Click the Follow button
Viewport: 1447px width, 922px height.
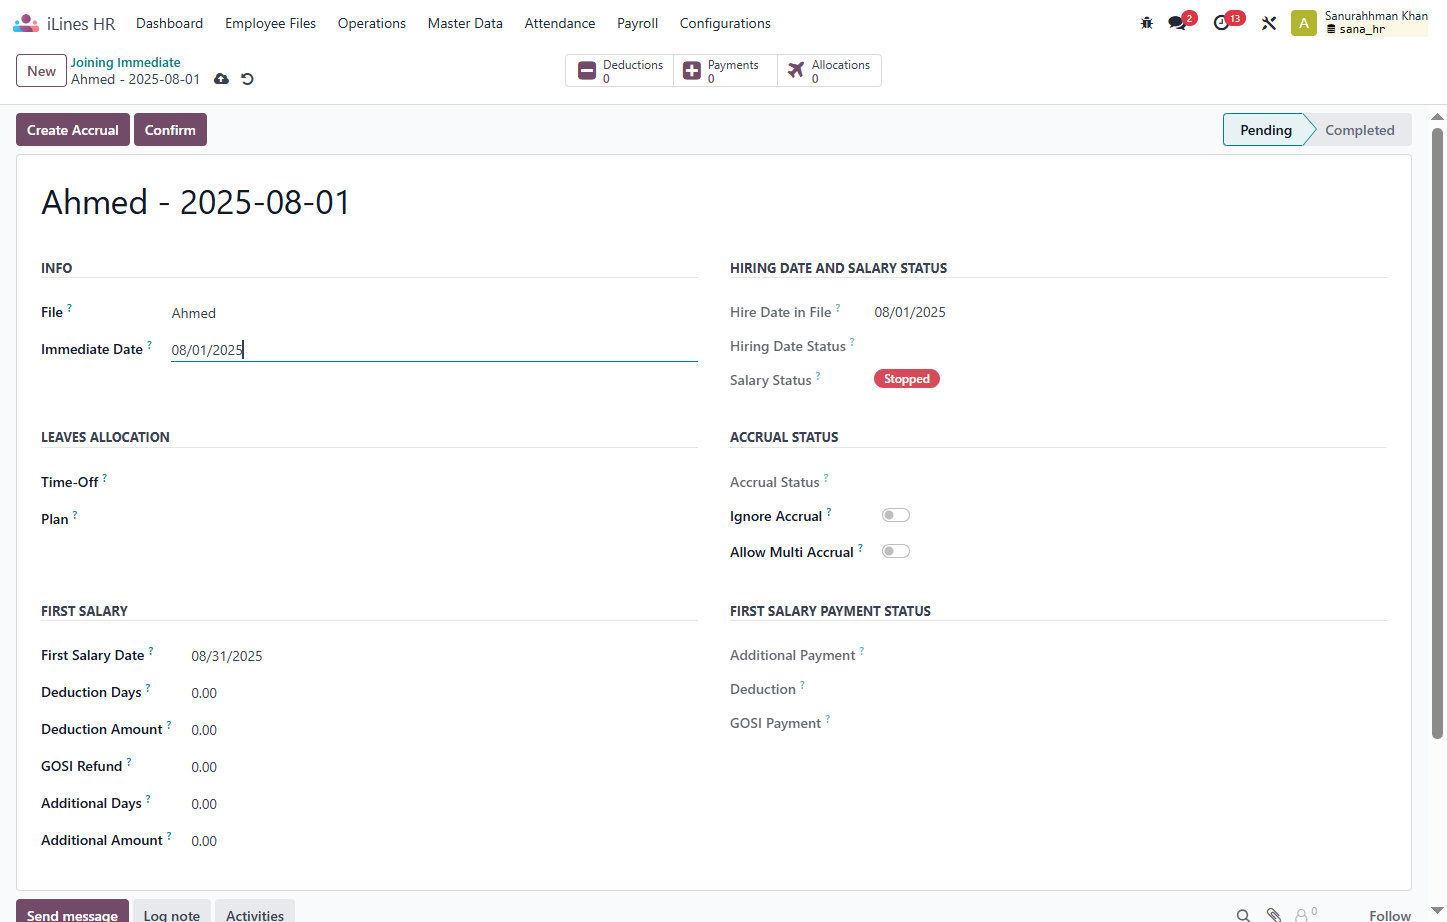(1390, 915)
